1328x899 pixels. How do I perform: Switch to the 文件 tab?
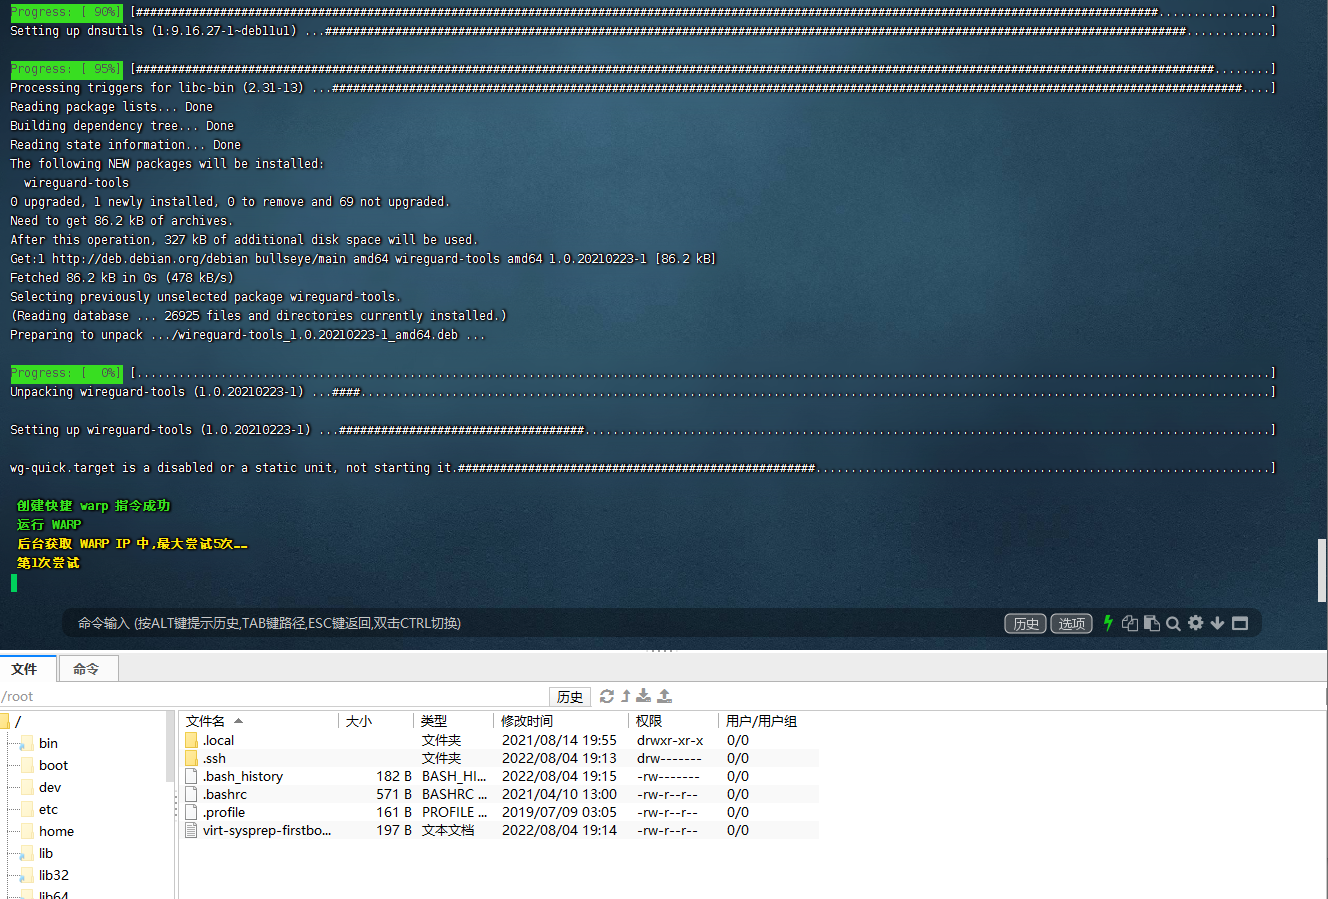[x=27, y=669]
